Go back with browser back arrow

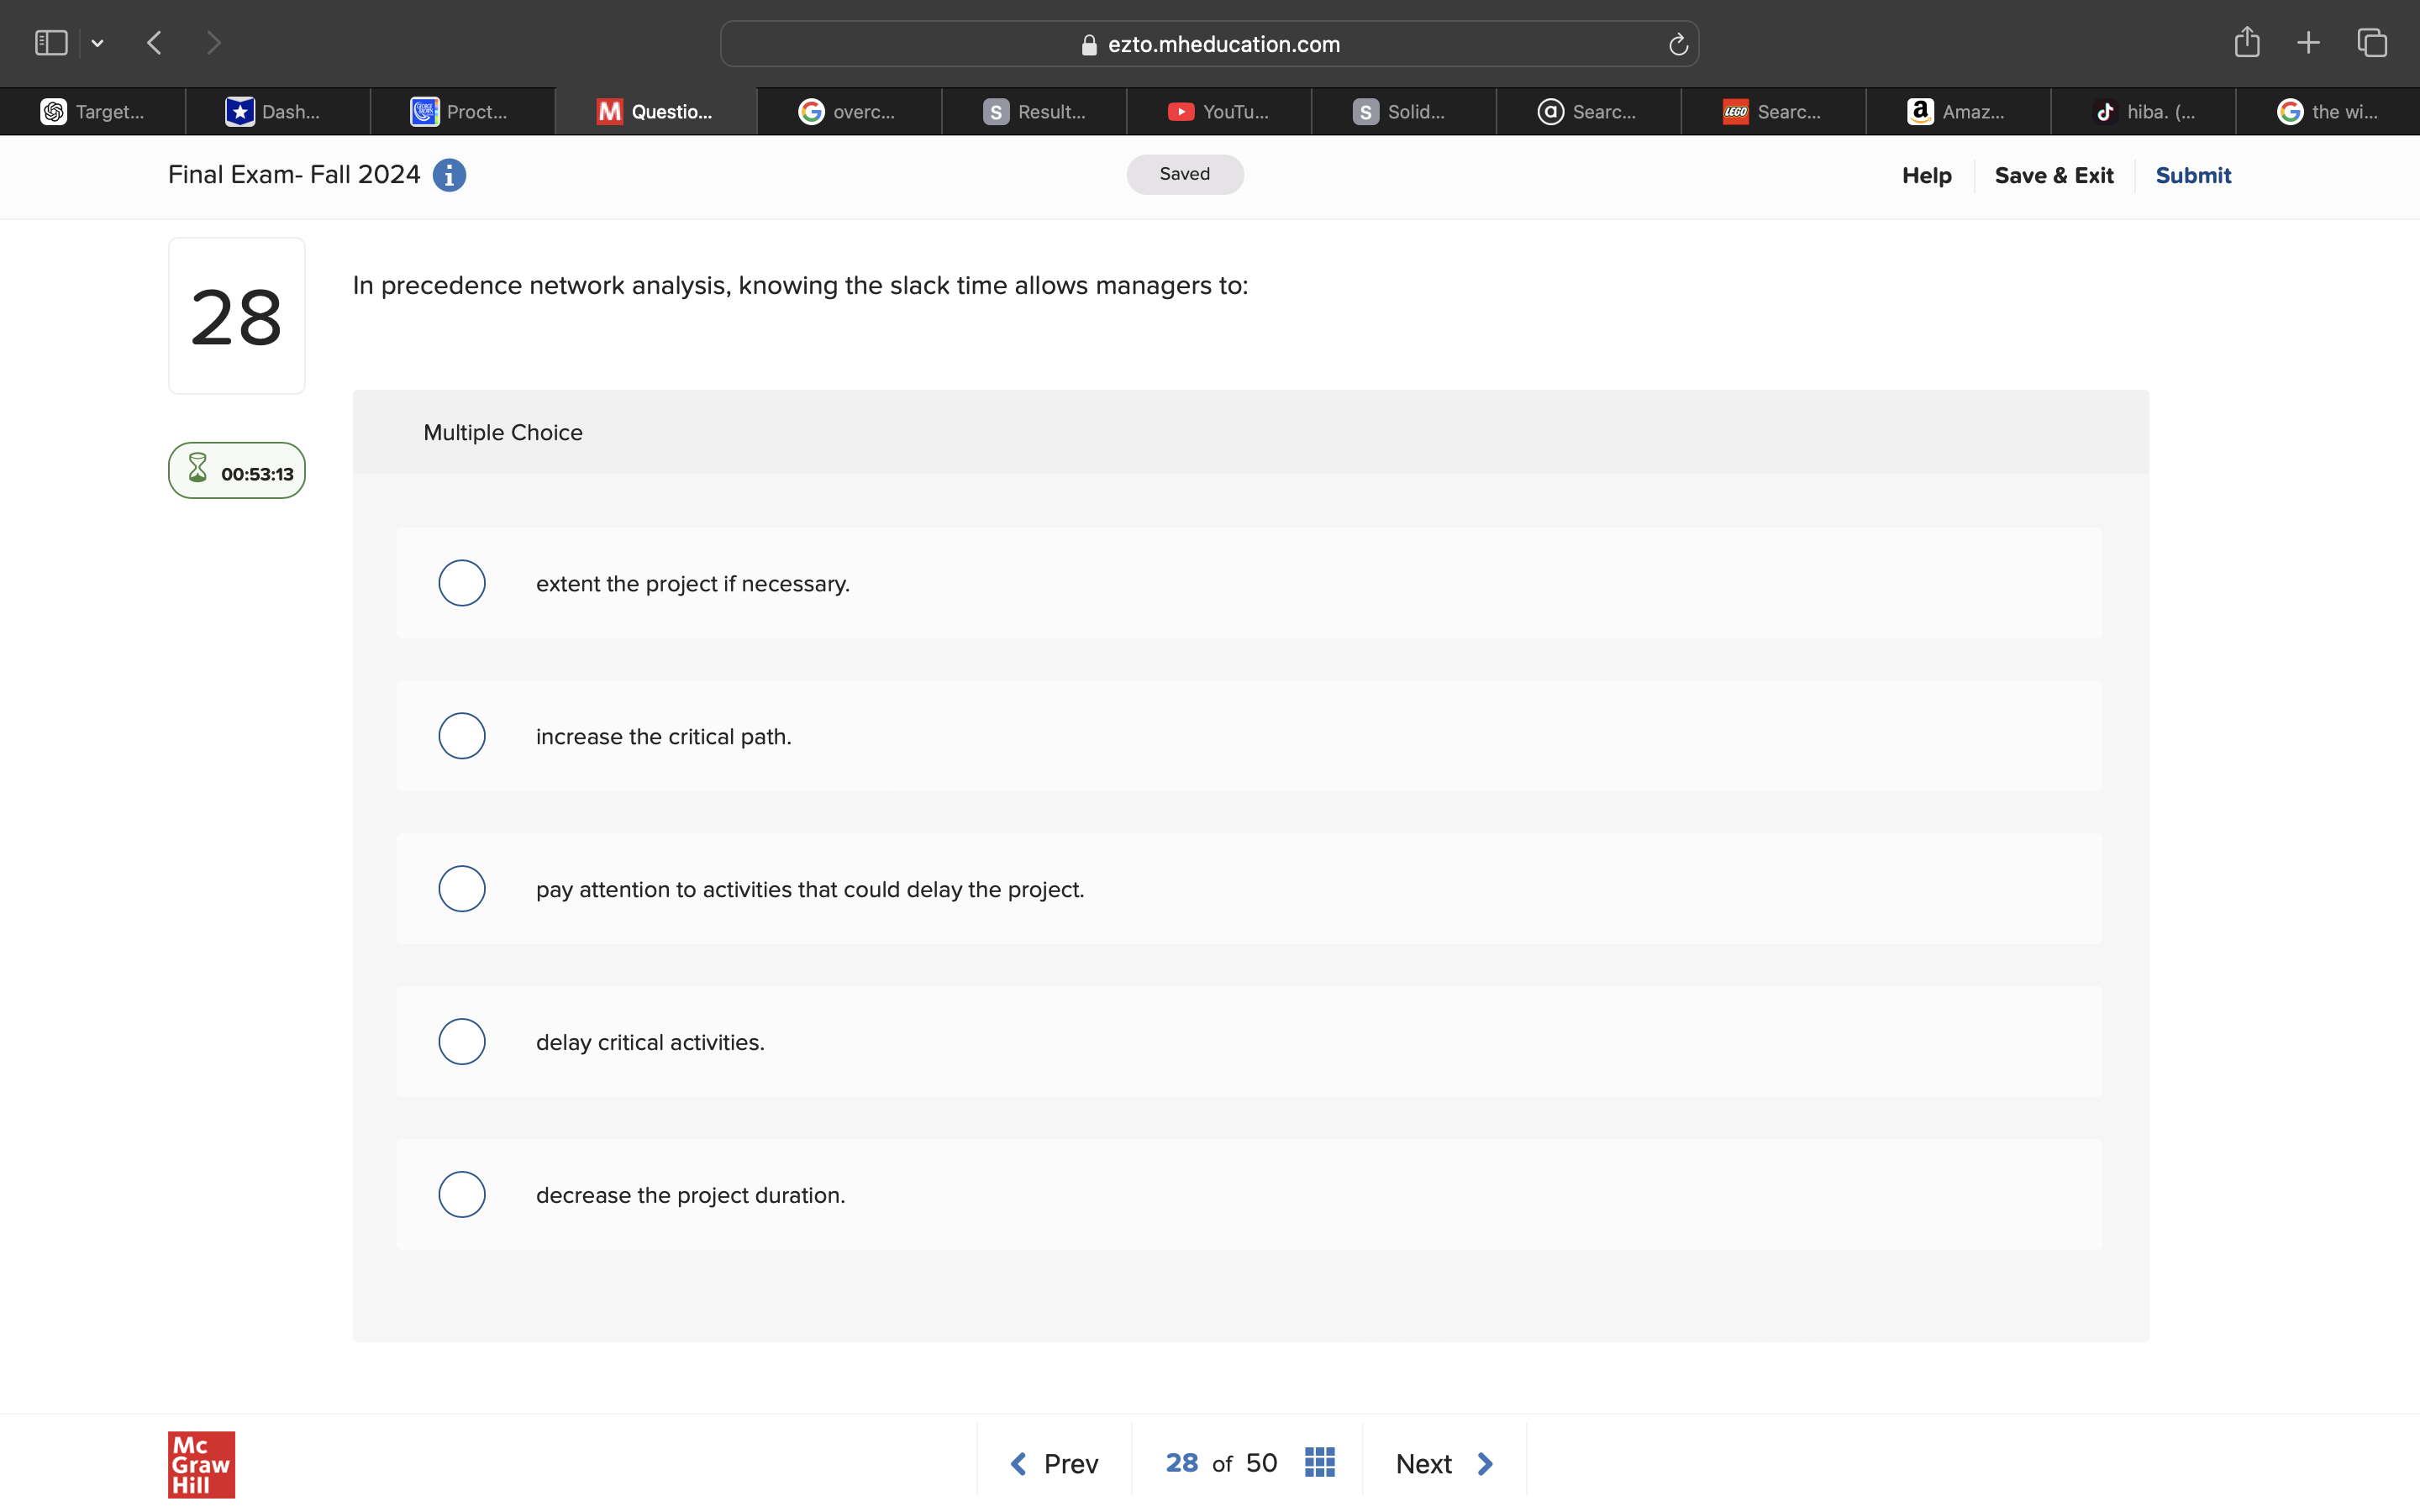[x=154, y=43]
